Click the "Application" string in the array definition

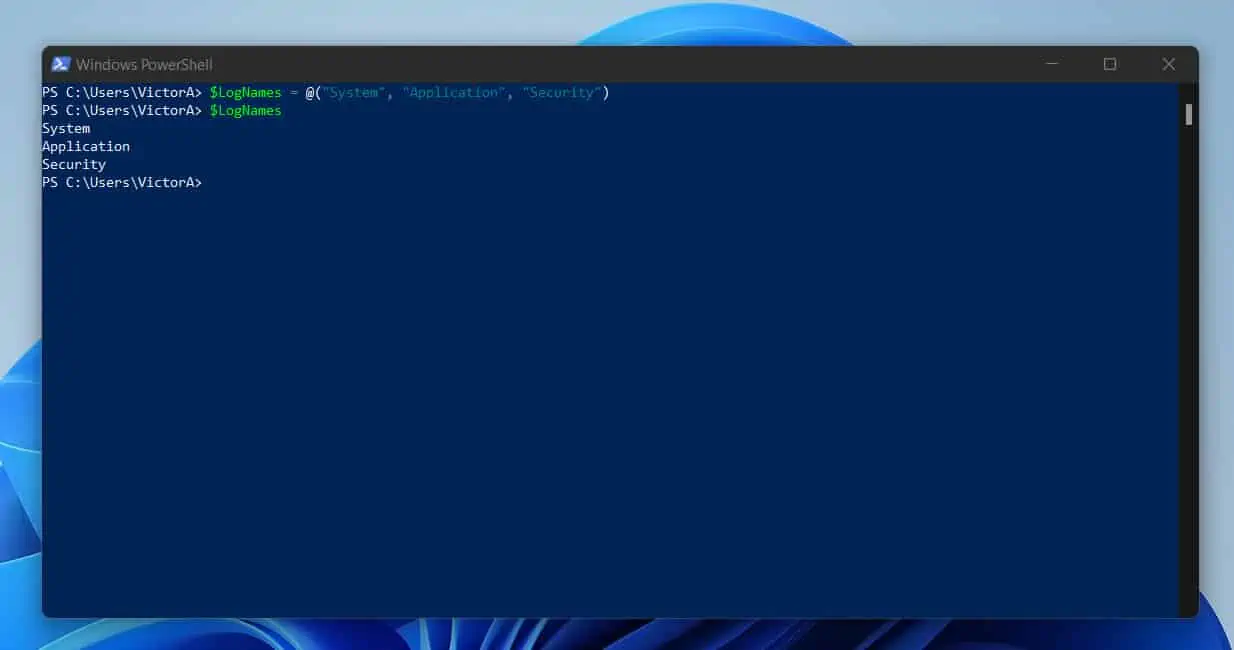tap(454, 93)
